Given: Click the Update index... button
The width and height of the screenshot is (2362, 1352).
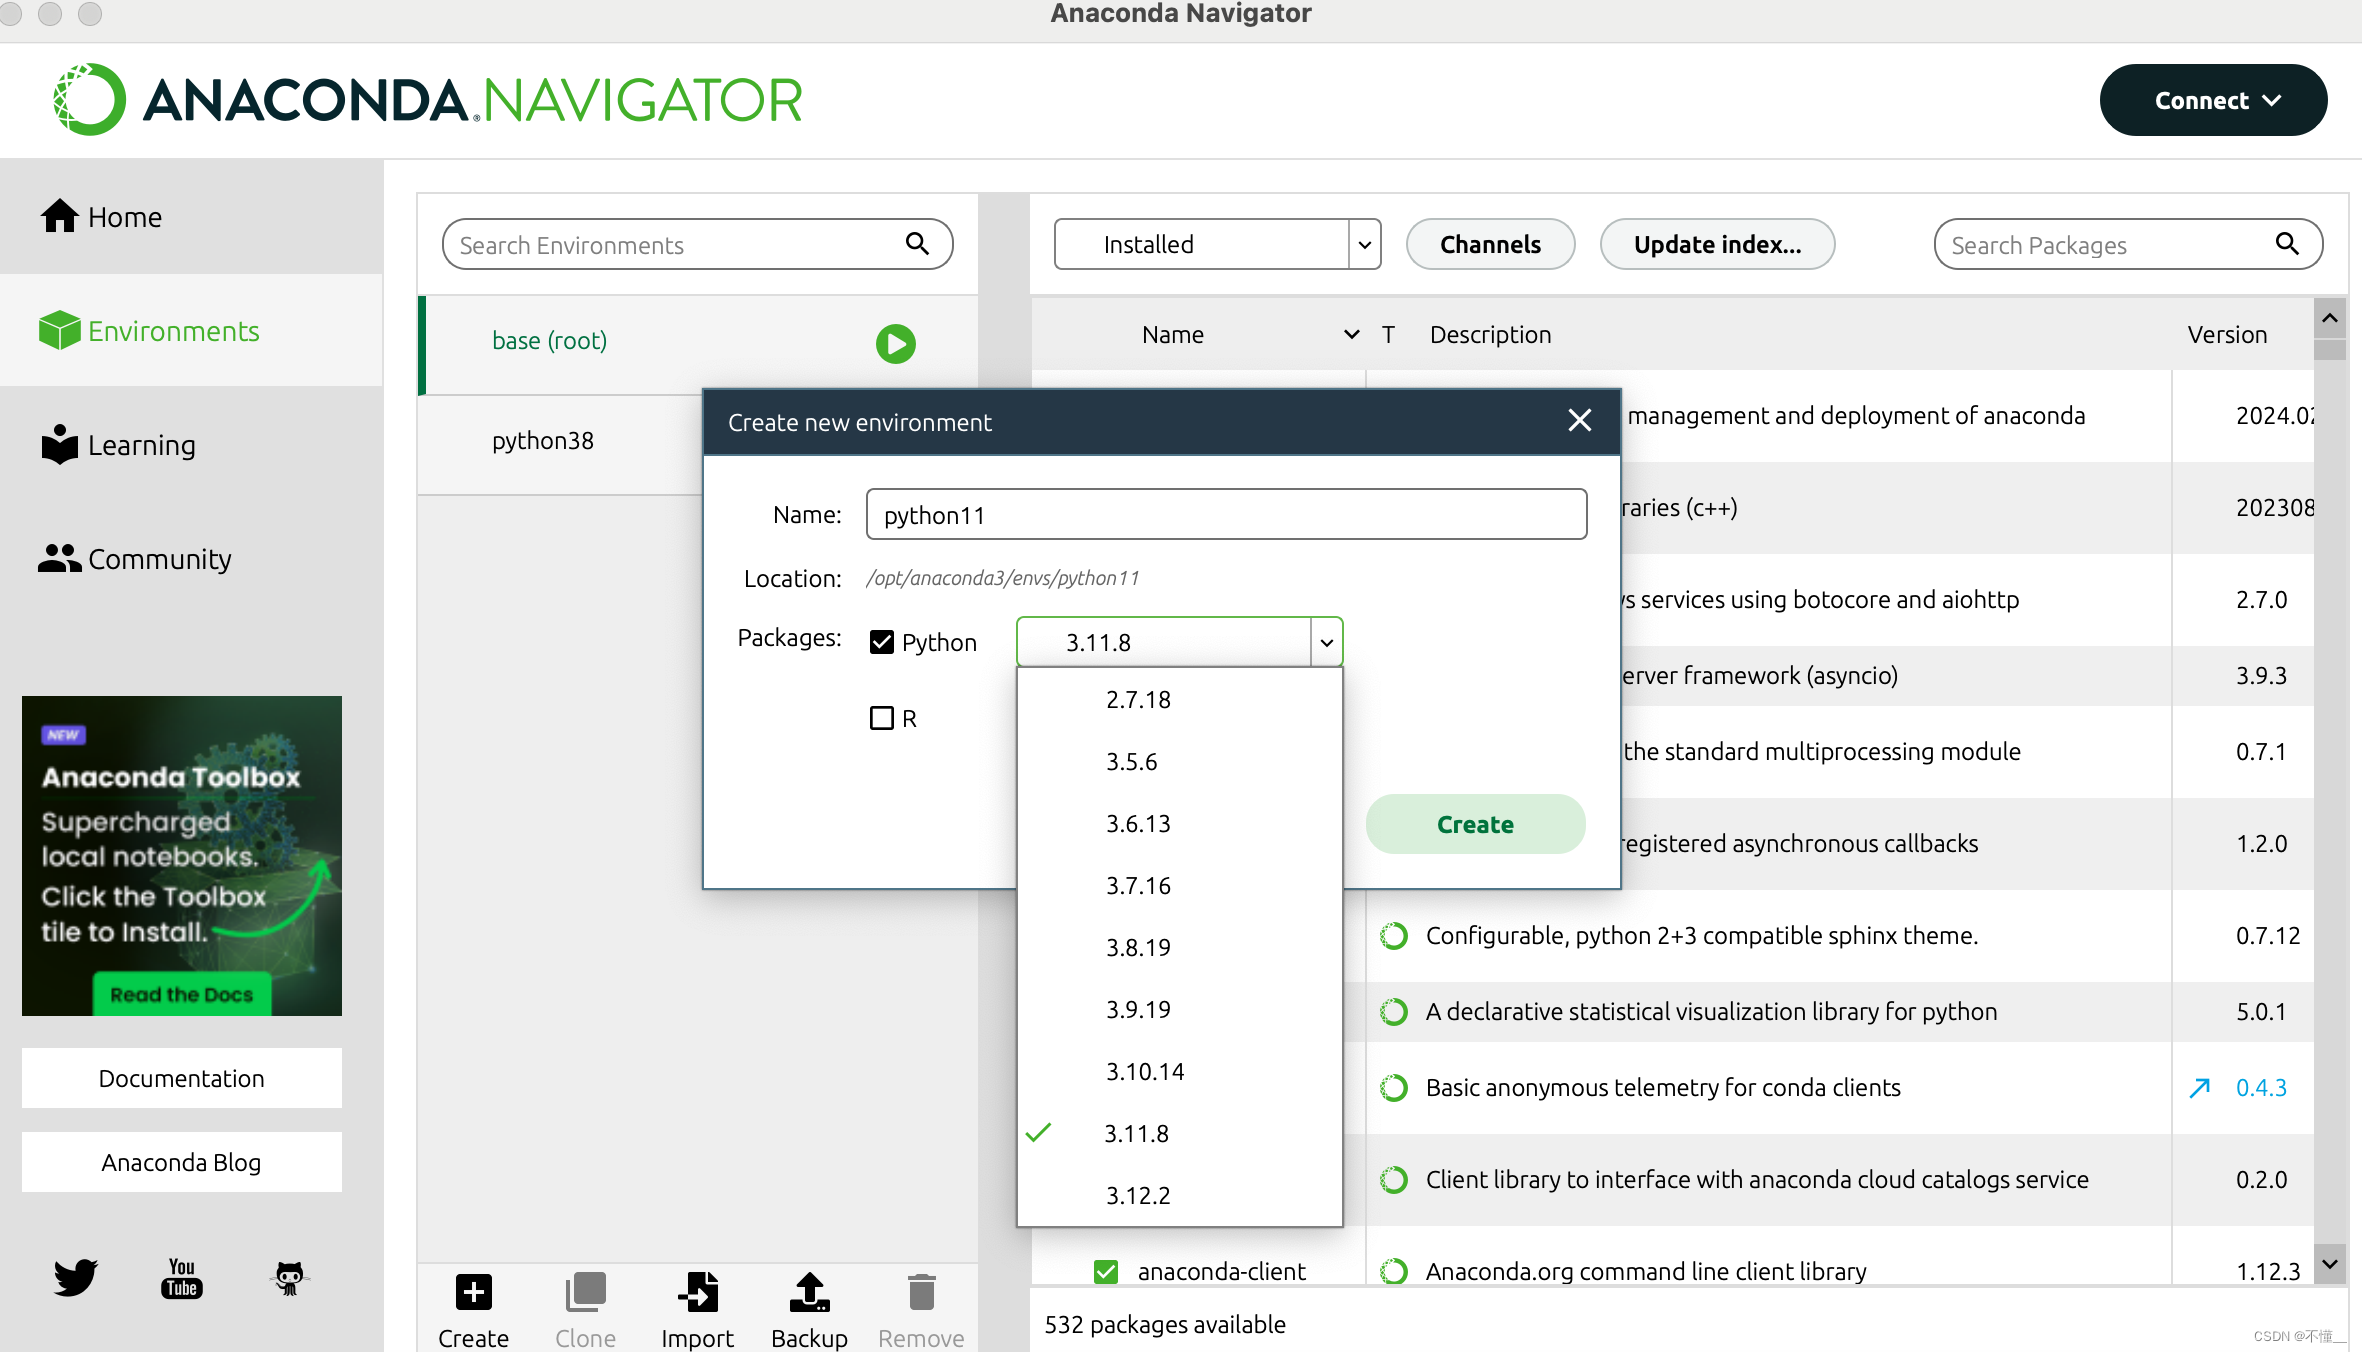Looking at the screenshot, I should [x=1717, y=244].
